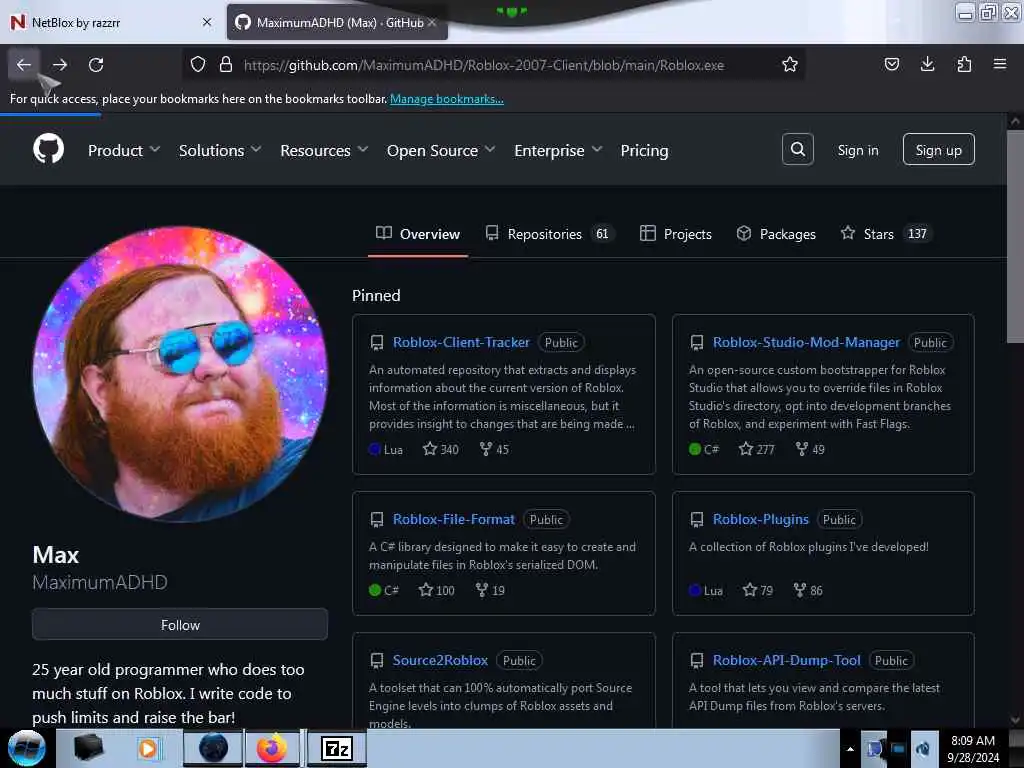
Task: Switch to the Projects tab
Action: (x=675, y=234)
